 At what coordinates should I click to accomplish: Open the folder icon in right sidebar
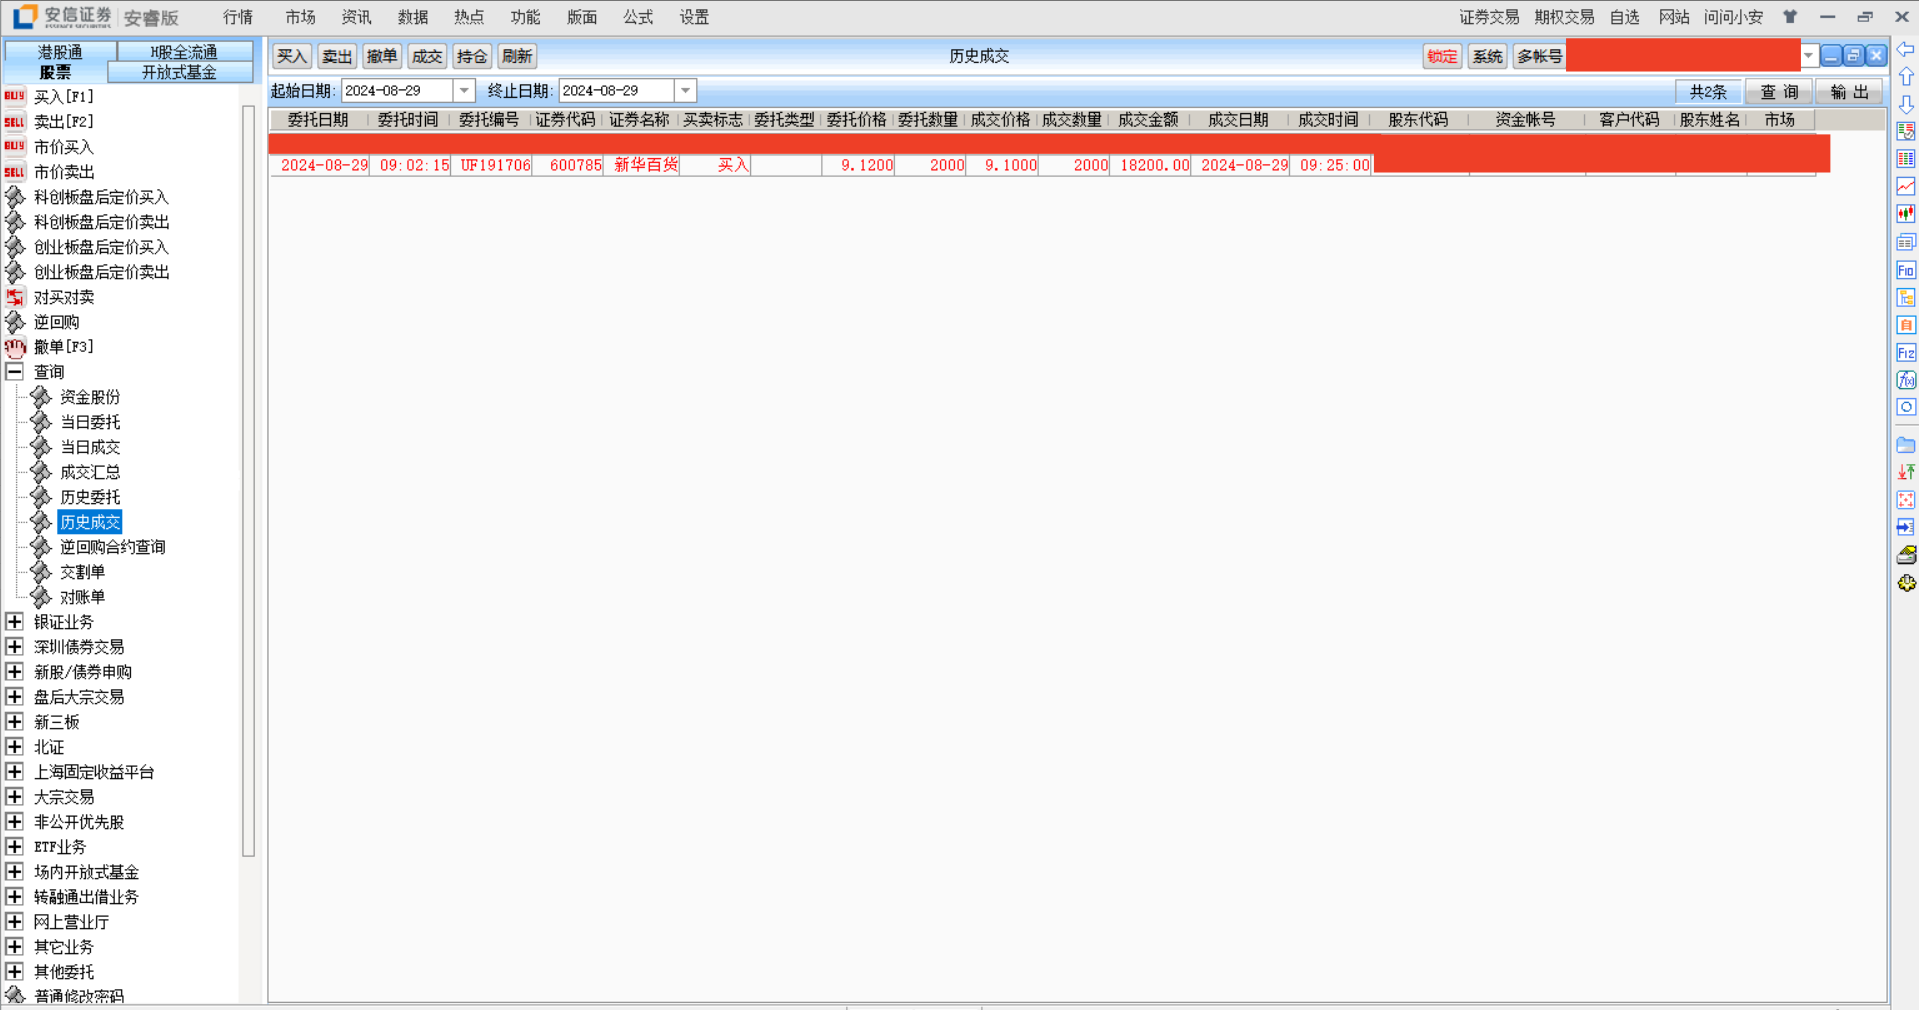pos(1906,445)
